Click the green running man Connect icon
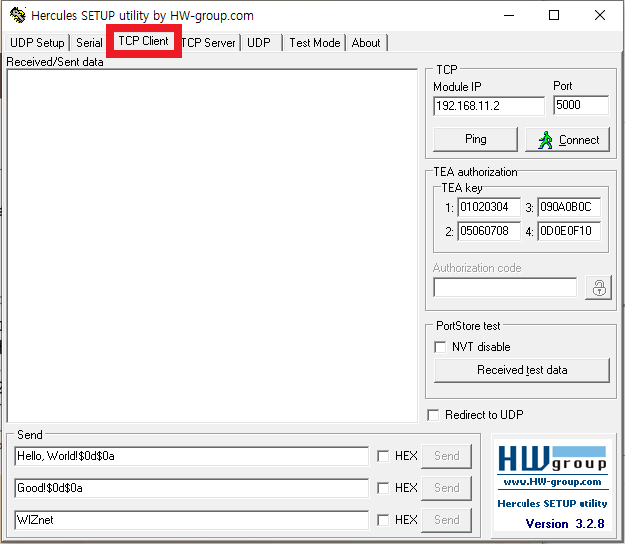This screenshot has height=544, width=625. pos(545,140)
